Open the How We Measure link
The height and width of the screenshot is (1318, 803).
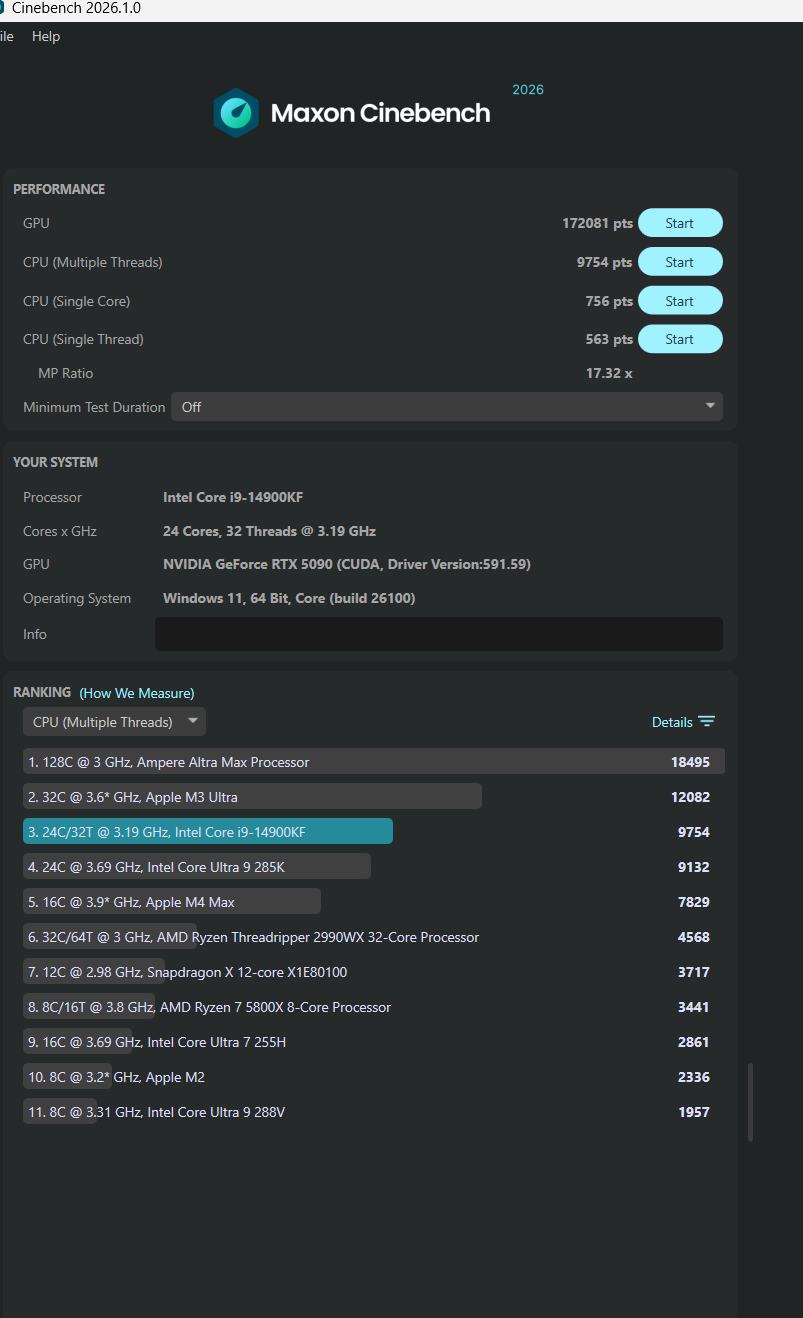(x=137, y=693)
